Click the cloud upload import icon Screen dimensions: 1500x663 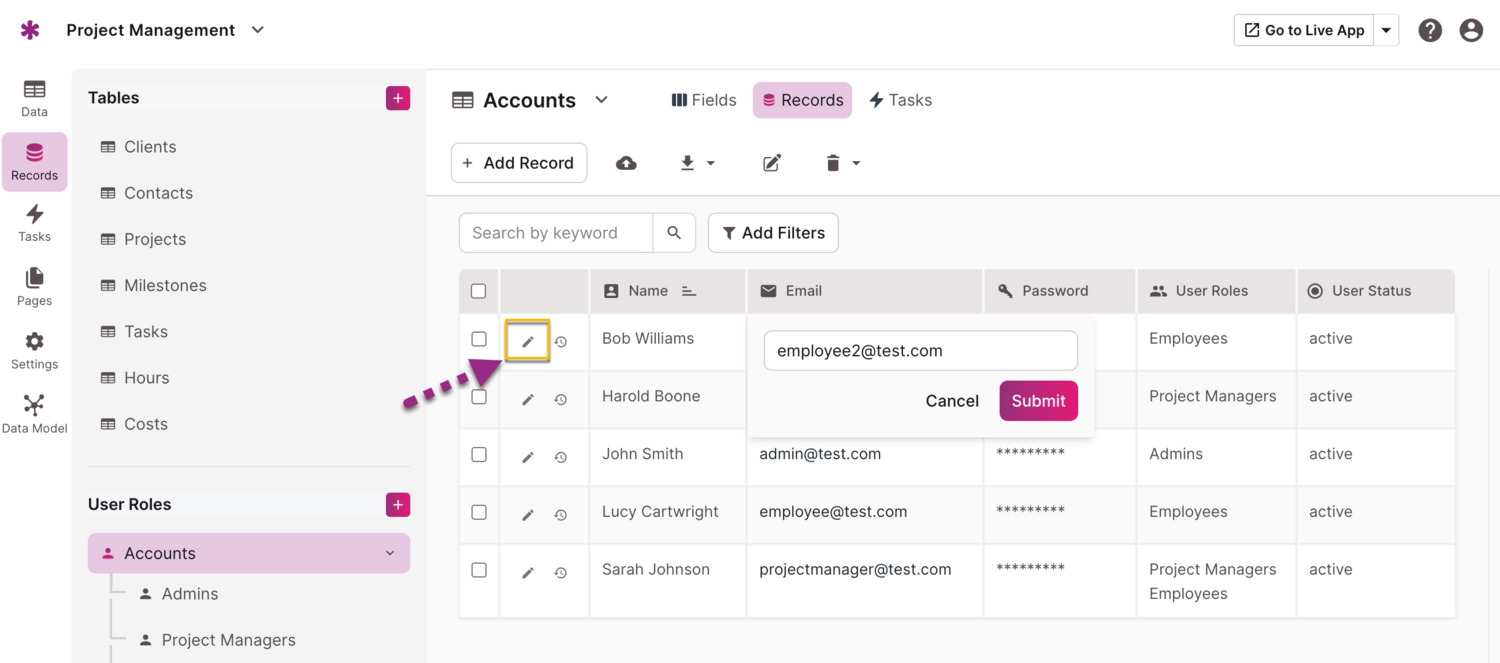click(626, 163)
